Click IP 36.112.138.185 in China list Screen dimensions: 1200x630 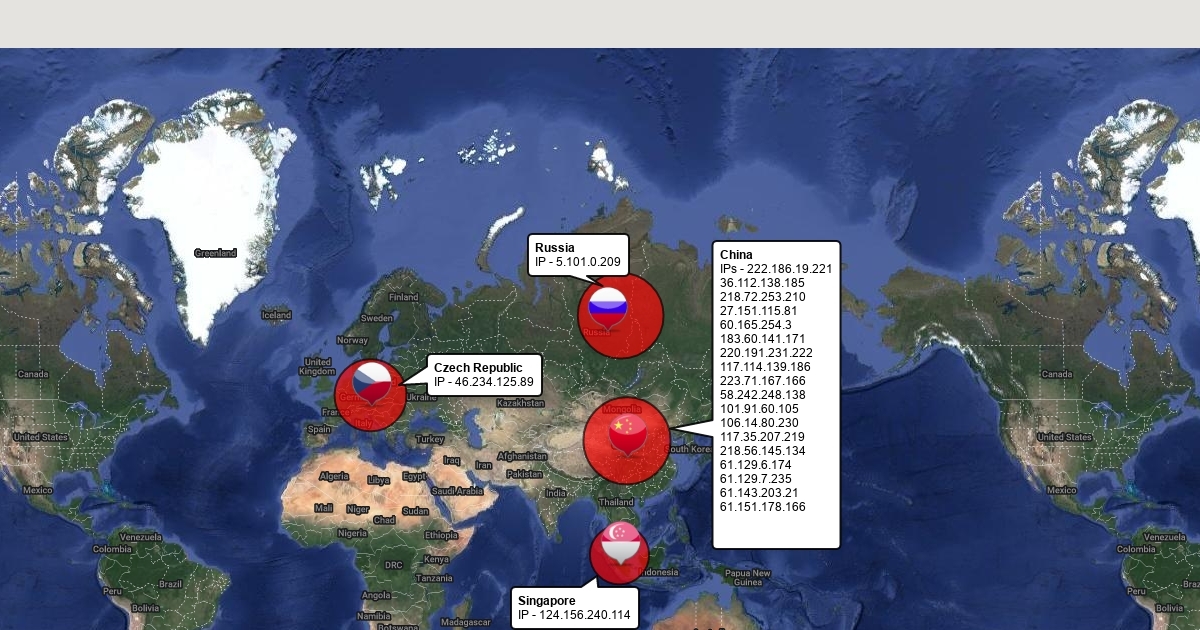pyautogui.click(x=762, y=283)
